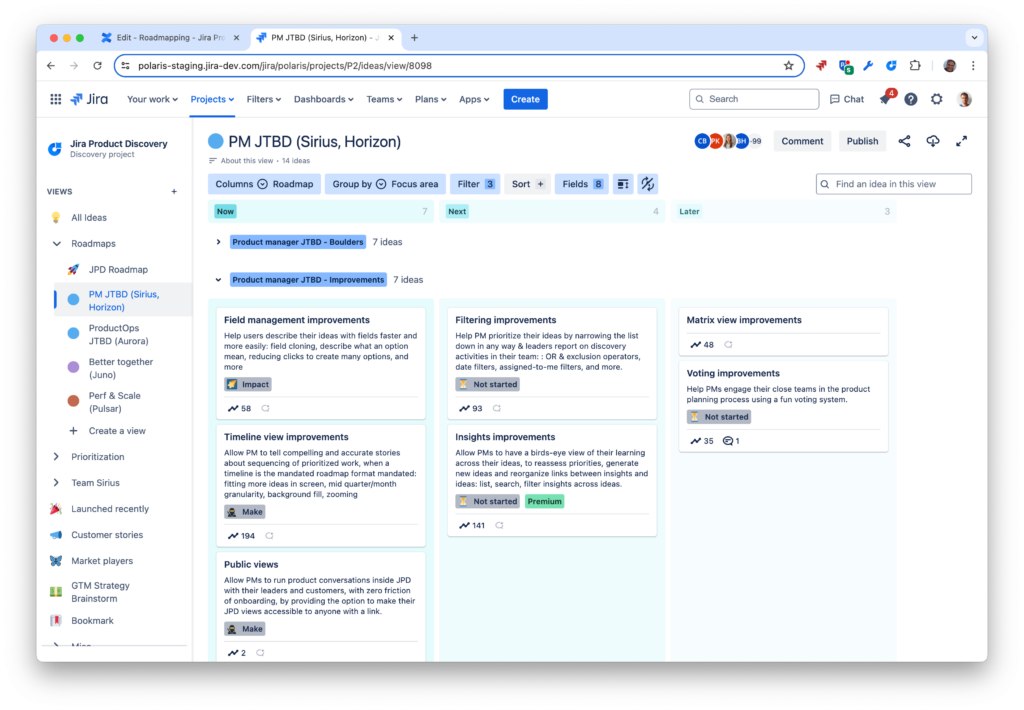Open Customer stories view
The image size is (1024, 710).
[x=106, y=535]
